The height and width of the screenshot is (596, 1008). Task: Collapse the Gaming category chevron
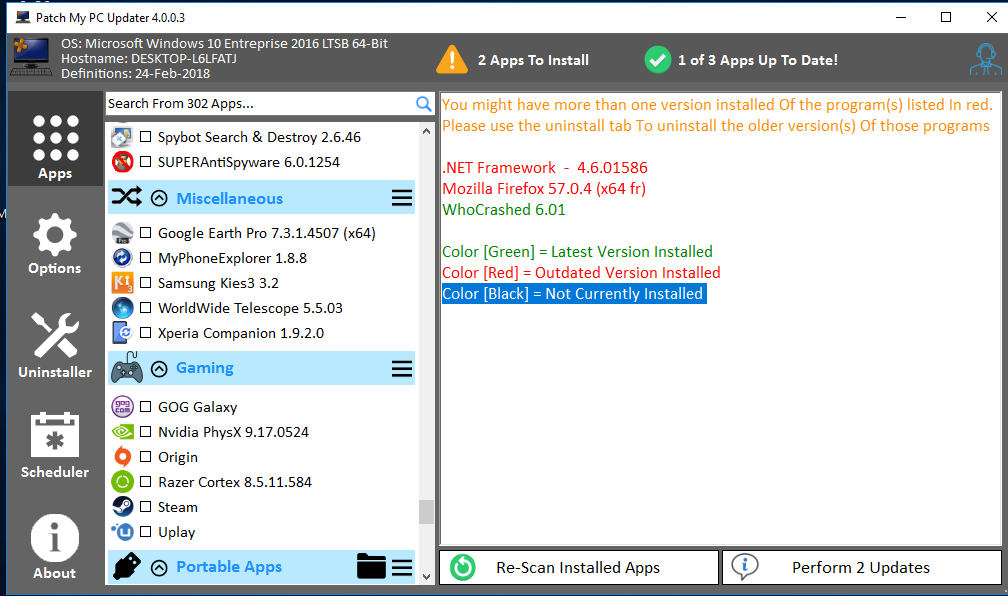click(x=159, y=368)
